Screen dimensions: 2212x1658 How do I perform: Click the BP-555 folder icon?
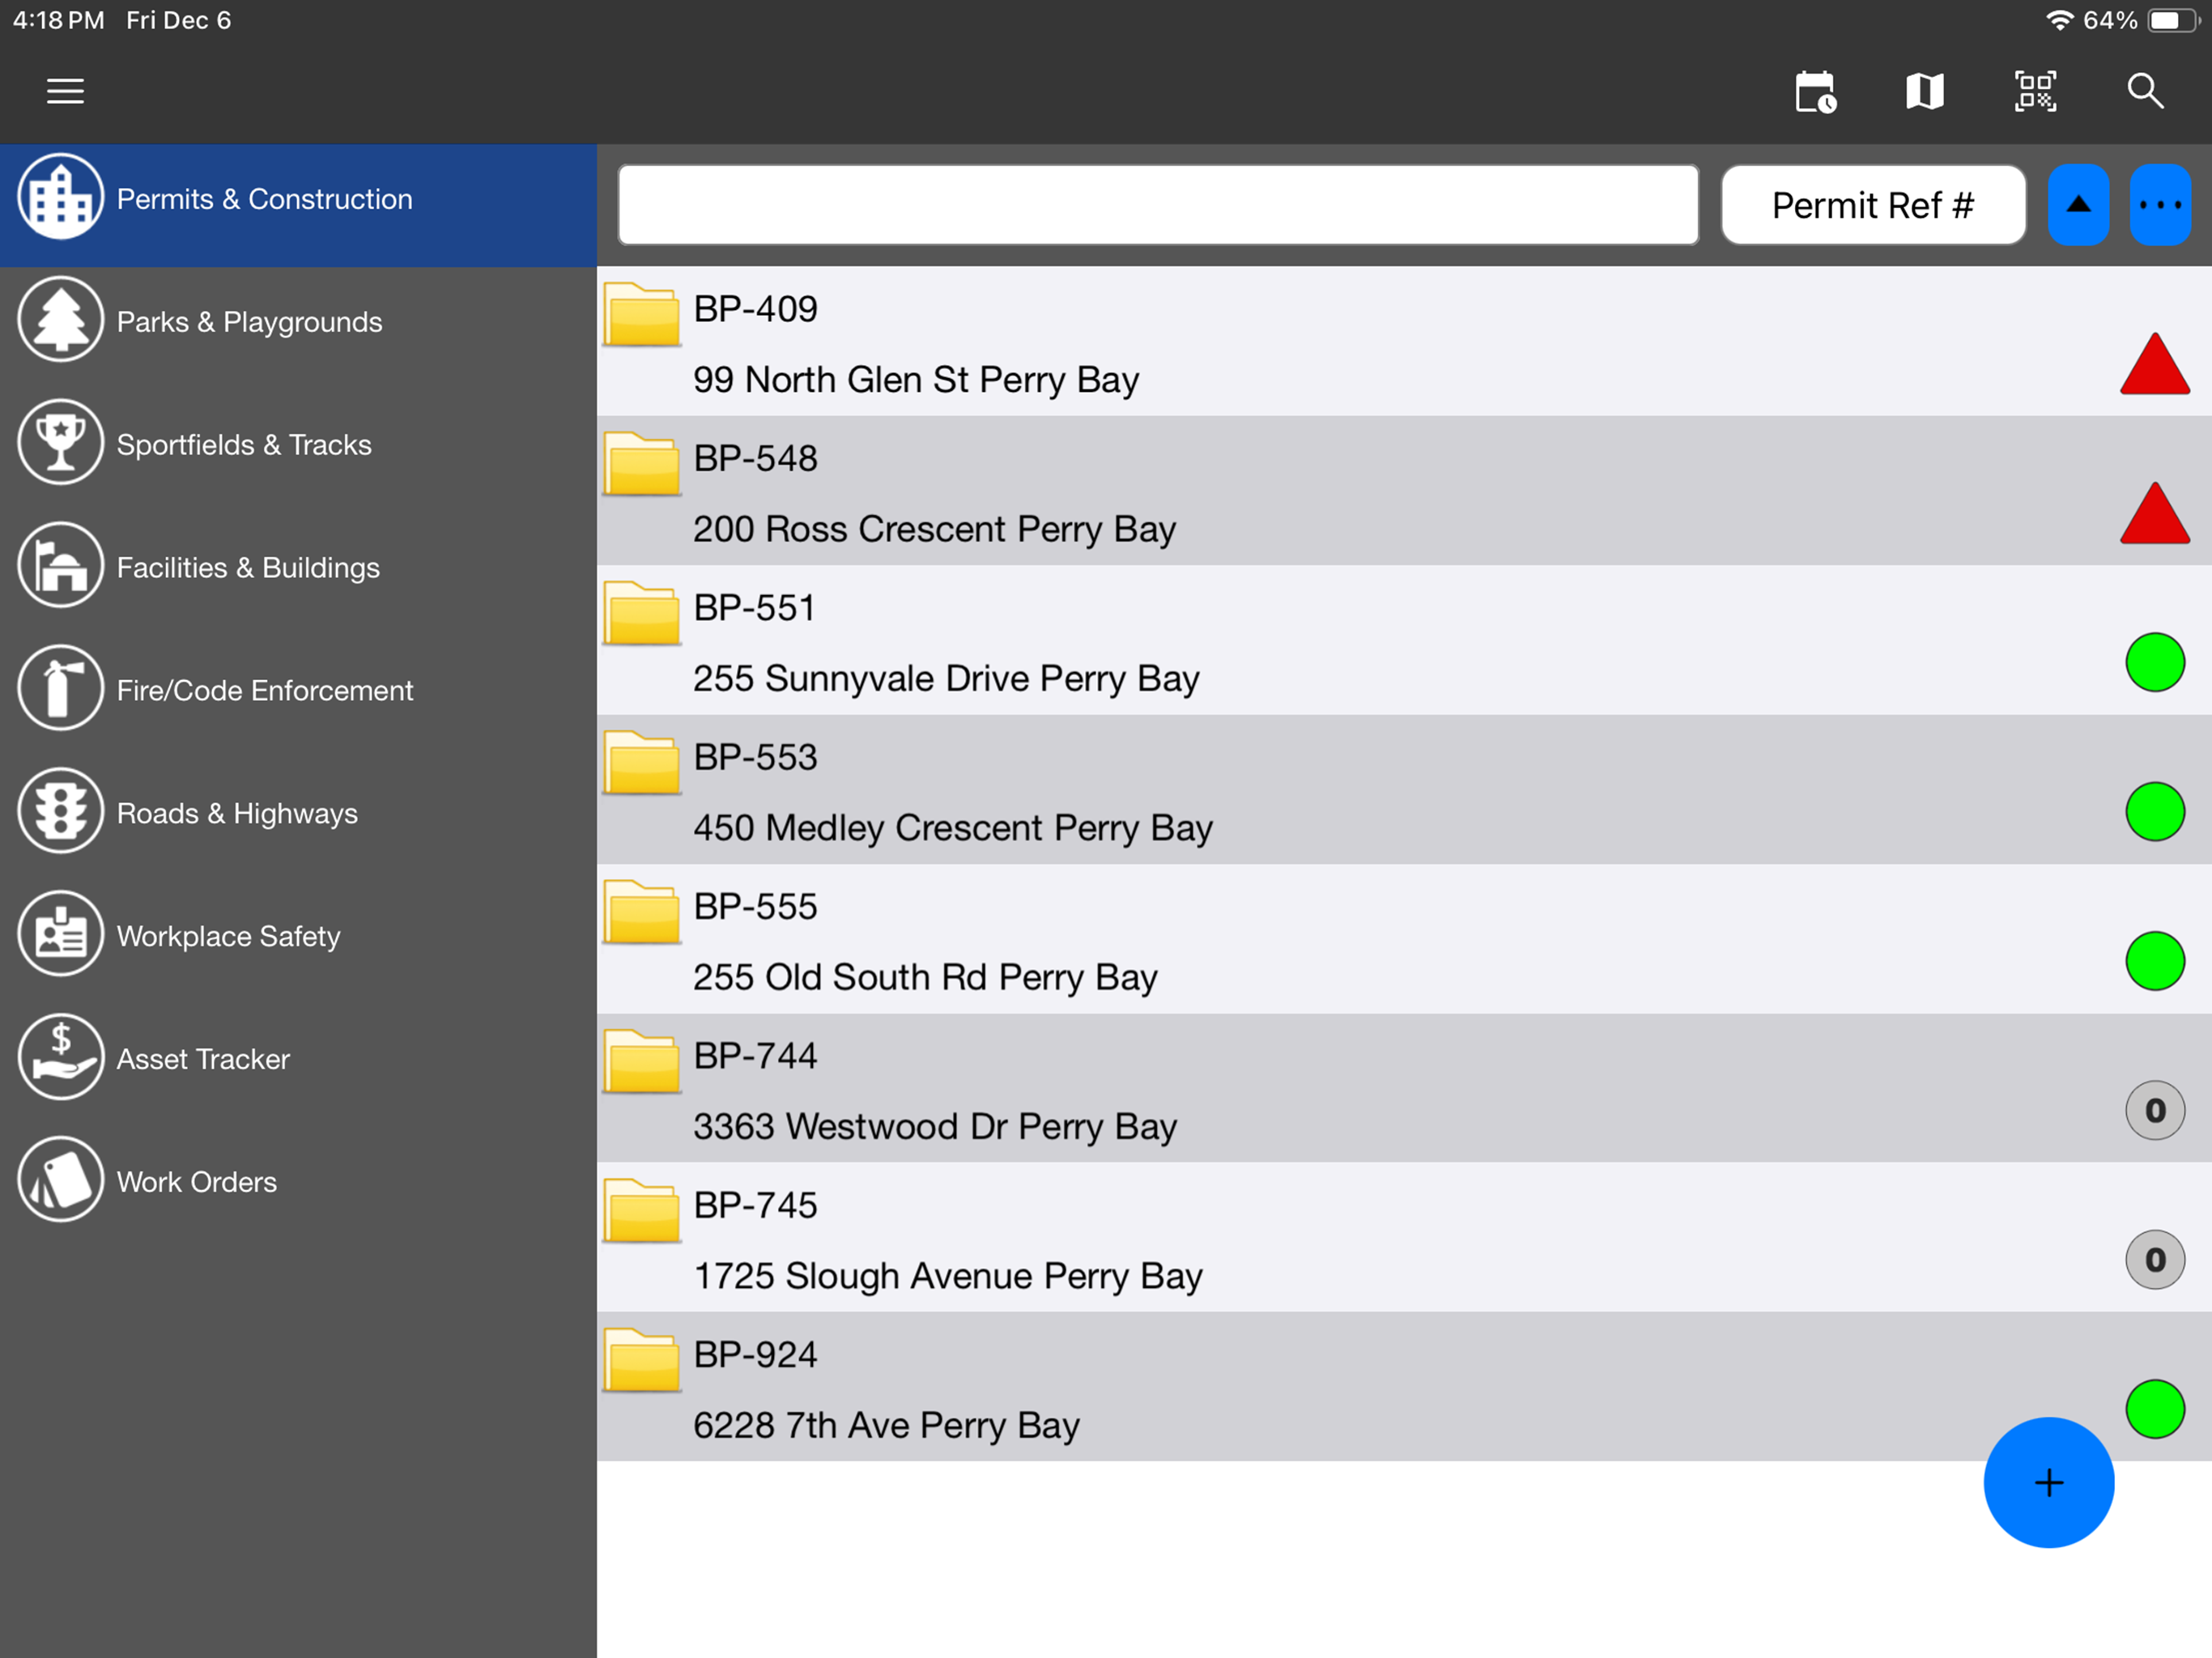(x=642, y=911)
